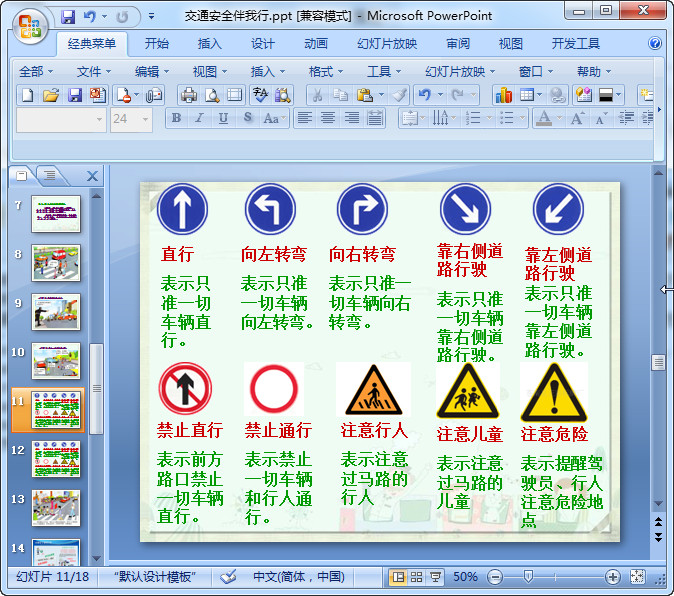Open paste options dropdown arrow
This screenshot has width=674, height=596.
[381, 95]
